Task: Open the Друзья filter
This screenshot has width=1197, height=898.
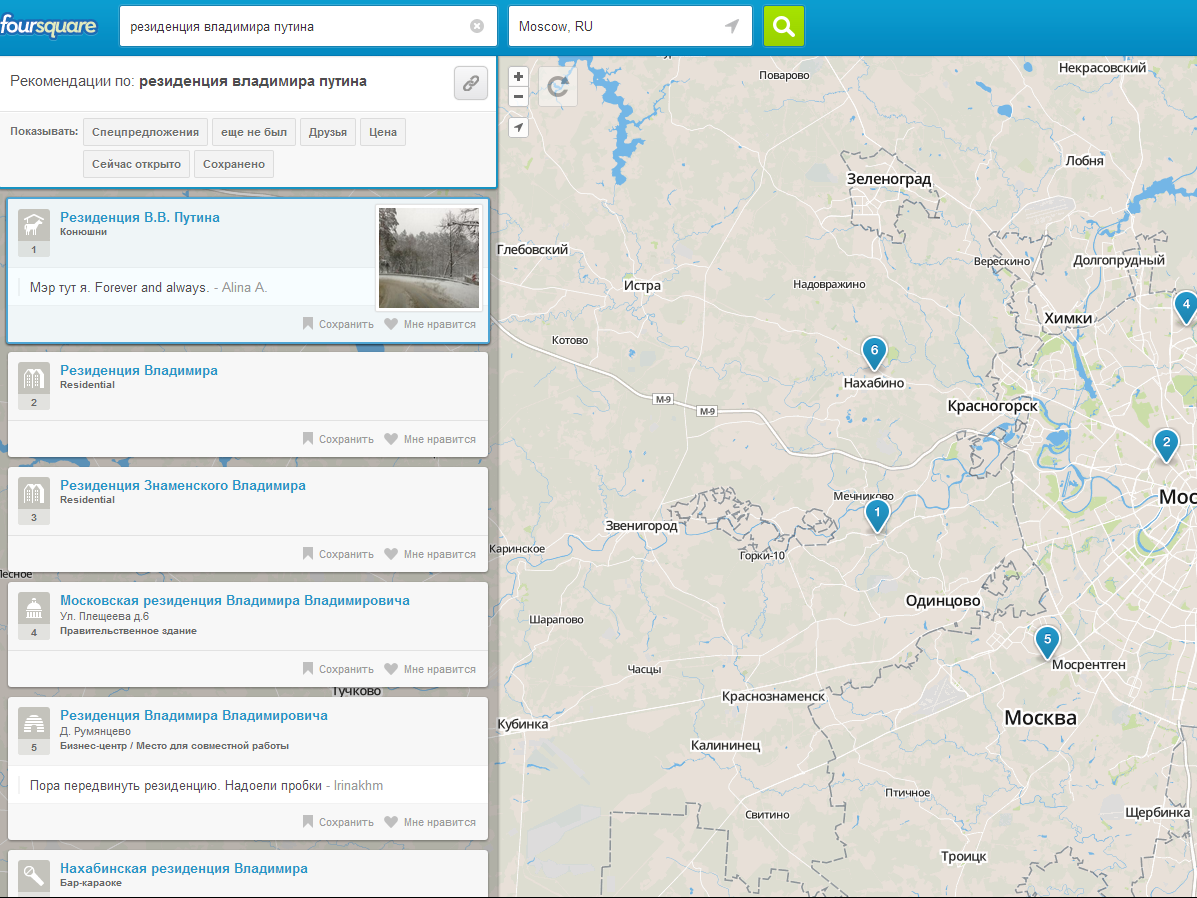Action: (328, 132)
